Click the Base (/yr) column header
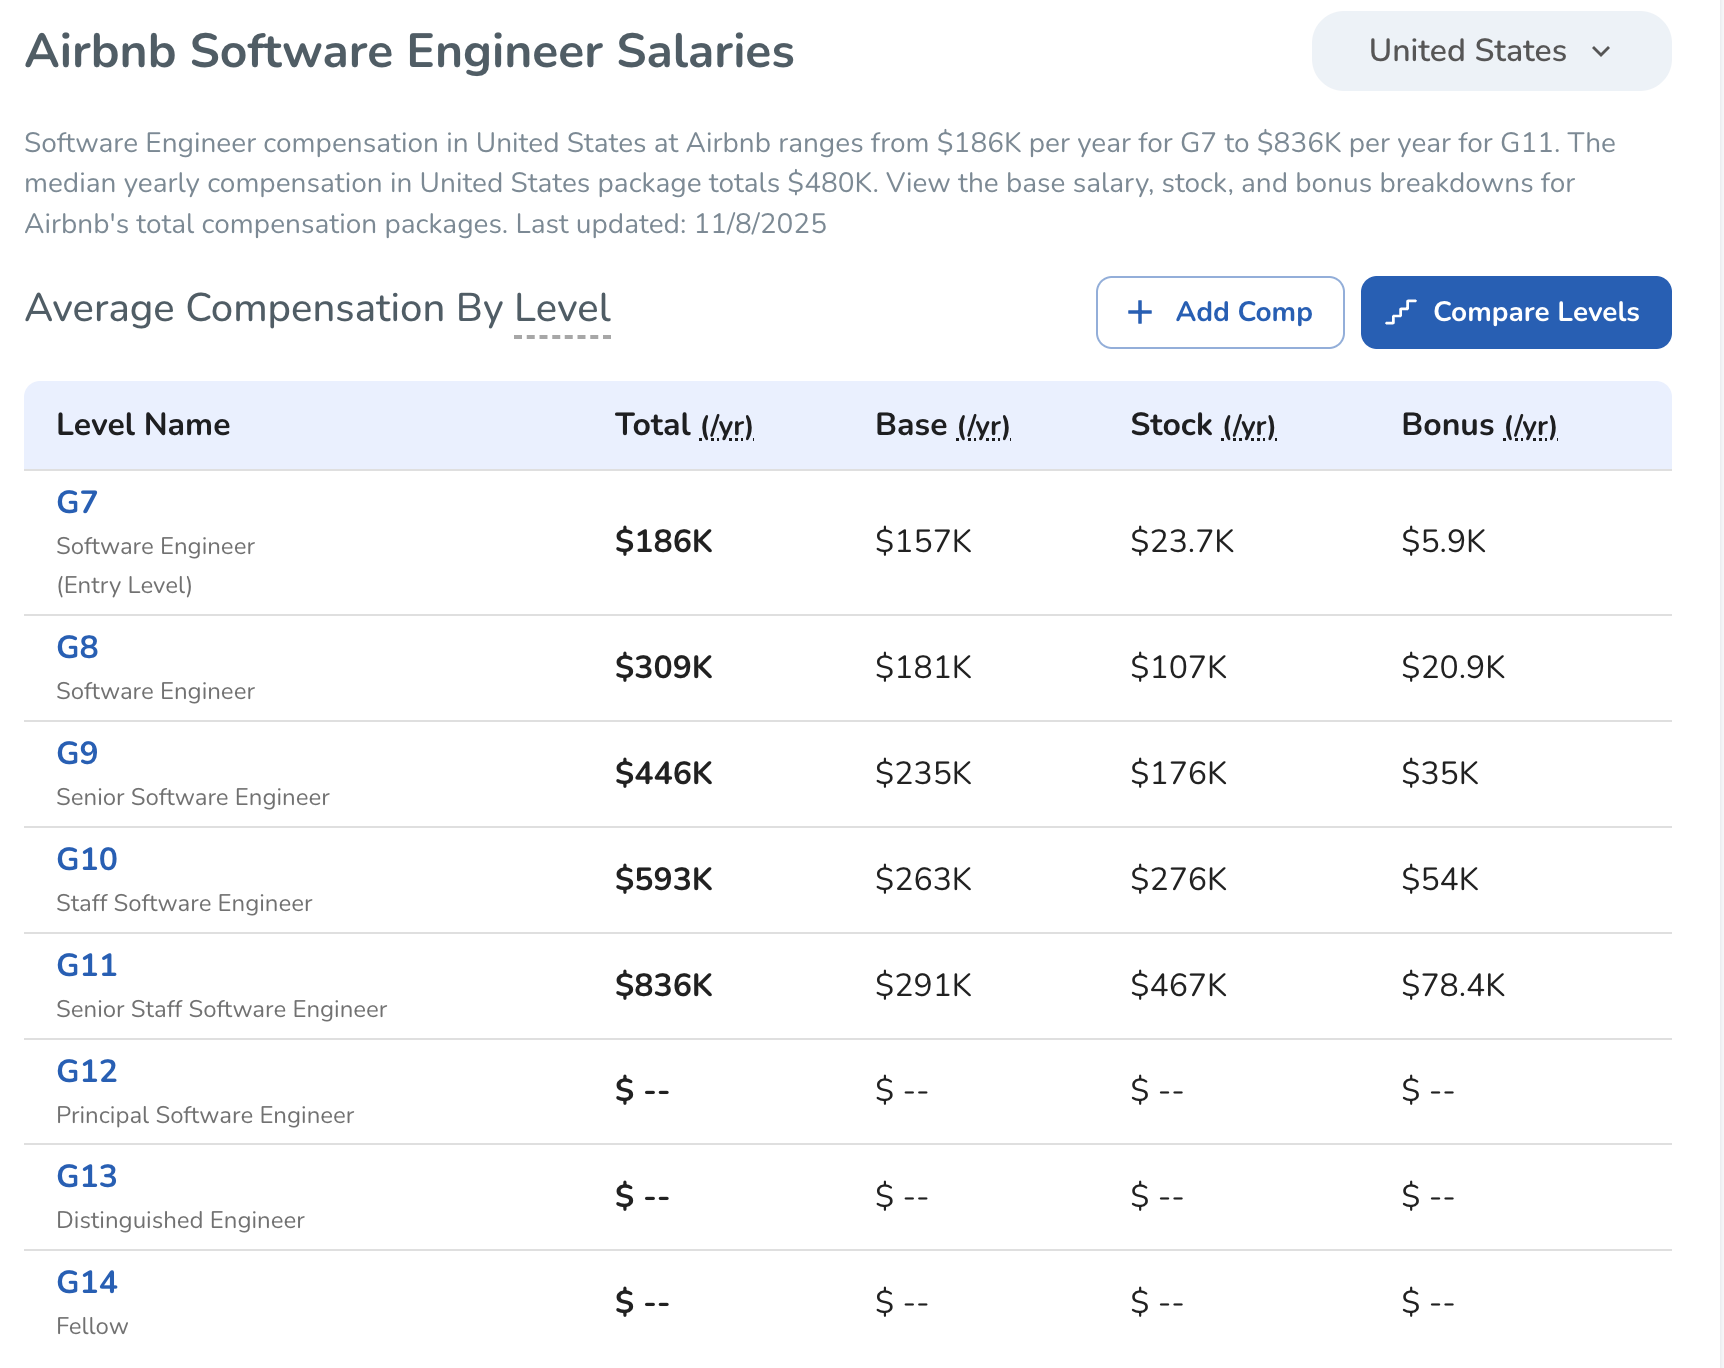 (x=942, y=425)
